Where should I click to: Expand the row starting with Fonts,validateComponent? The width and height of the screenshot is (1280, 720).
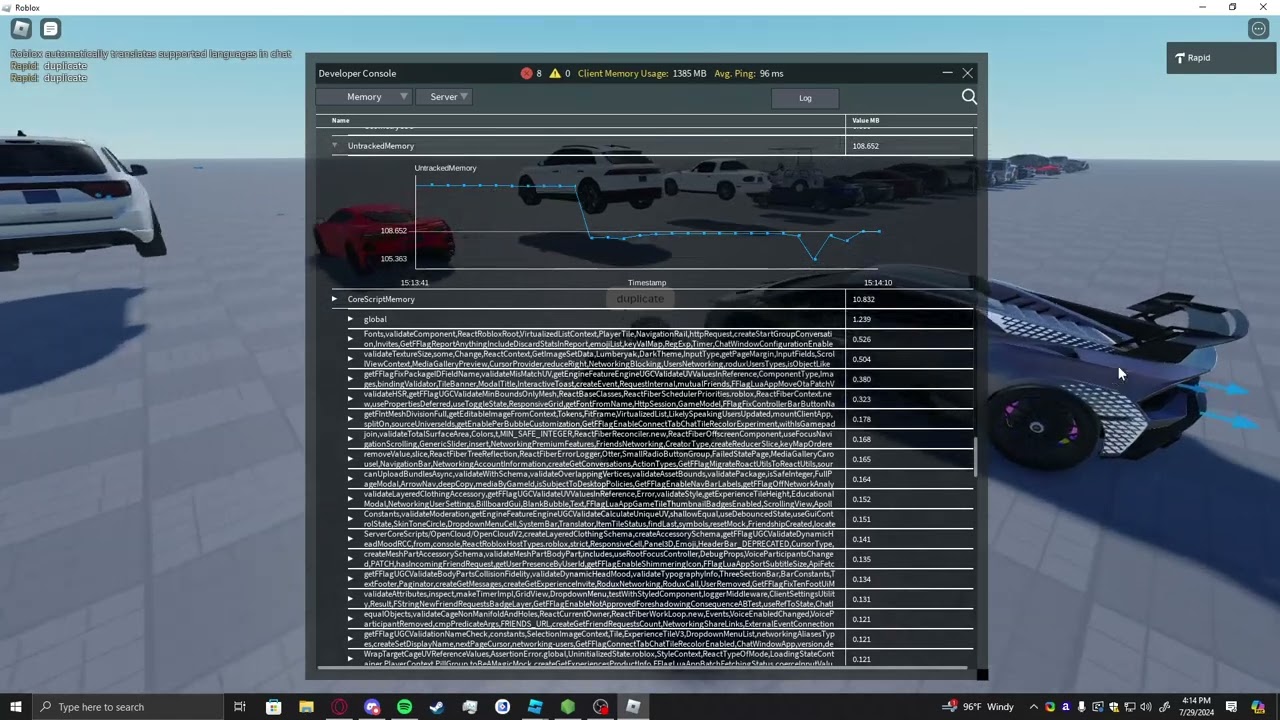pos(350,339)
